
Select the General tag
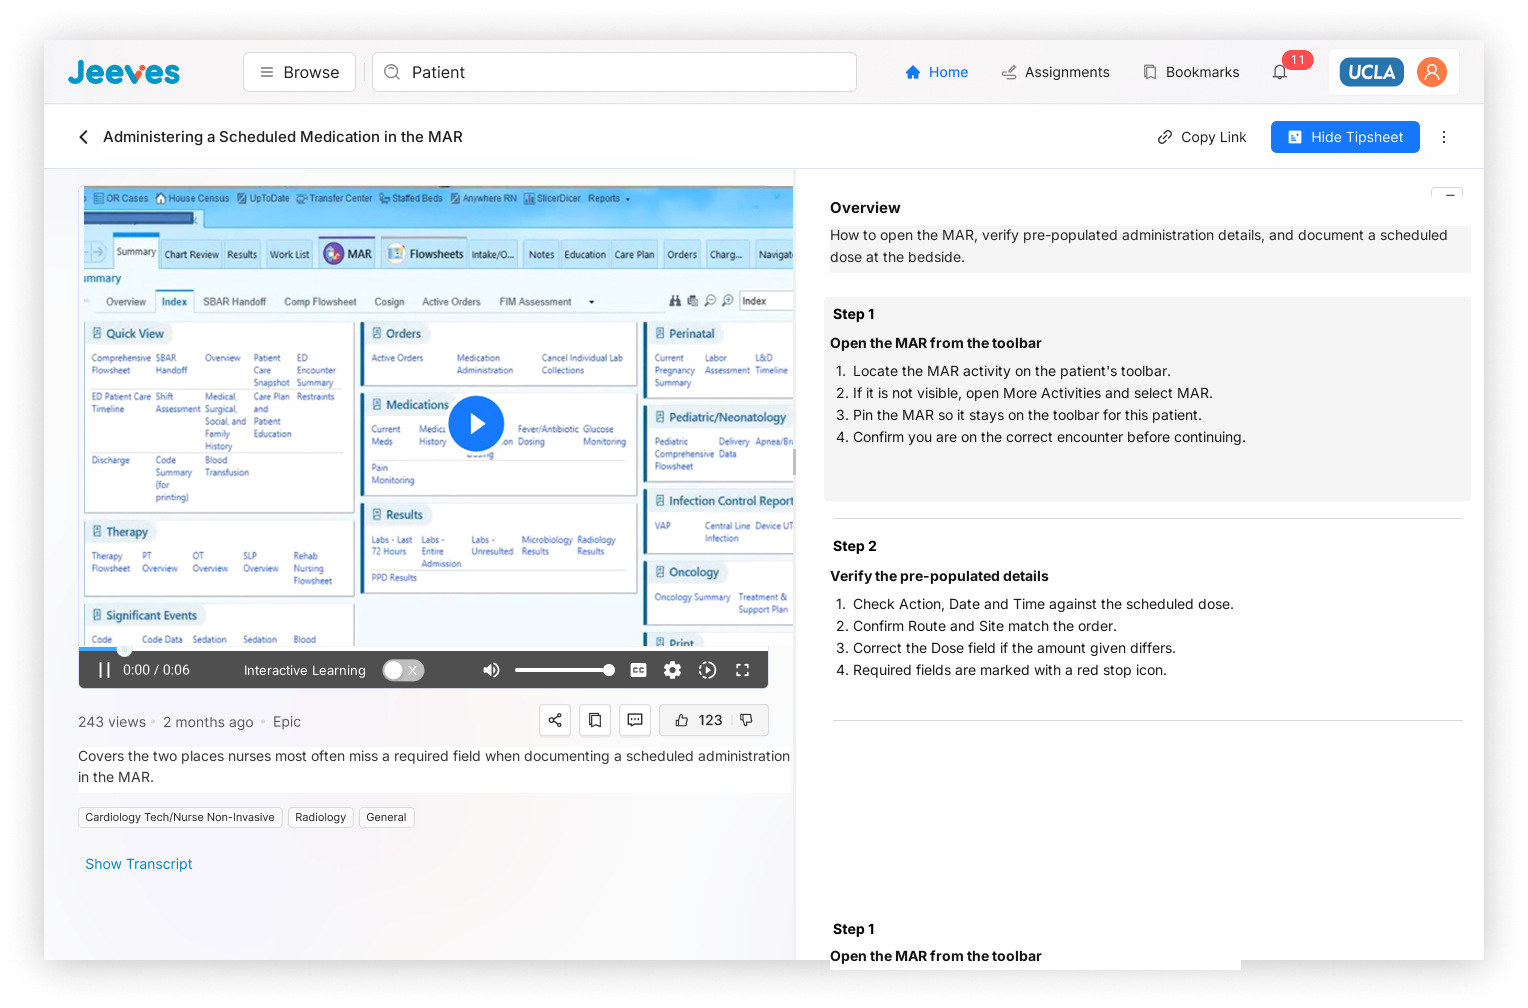[x=386, y=817]
